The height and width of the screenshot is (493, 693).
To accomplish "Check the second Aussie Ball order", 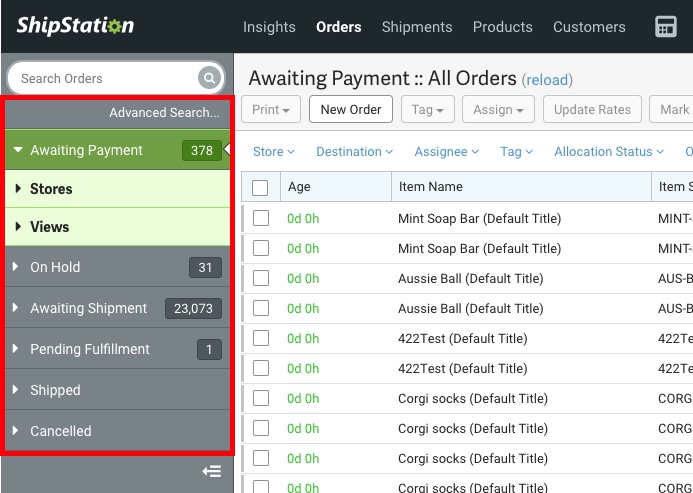I will (261, 308).
